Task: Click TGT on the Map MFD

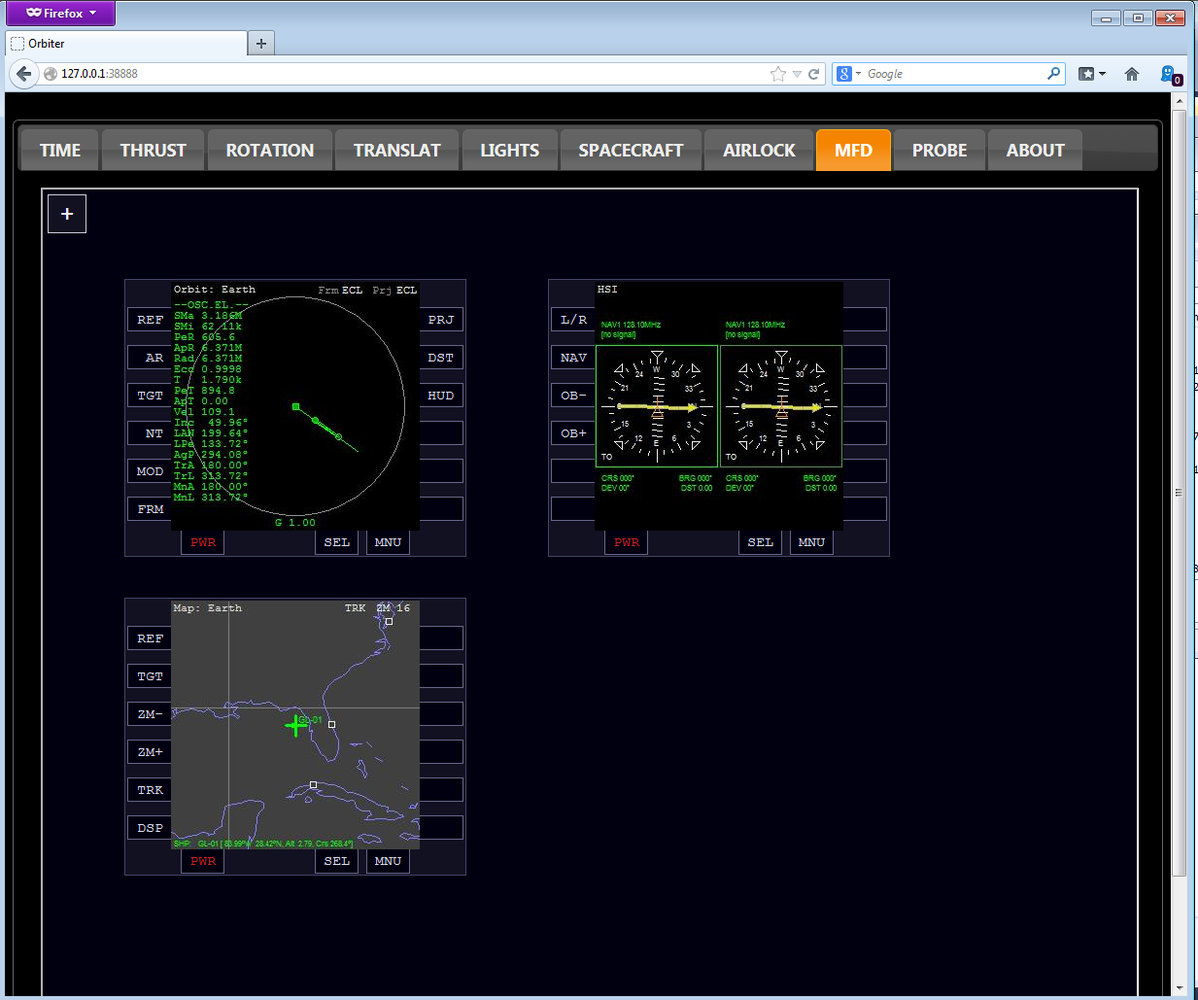Action: pyautogui.click(x=150, y=676)
